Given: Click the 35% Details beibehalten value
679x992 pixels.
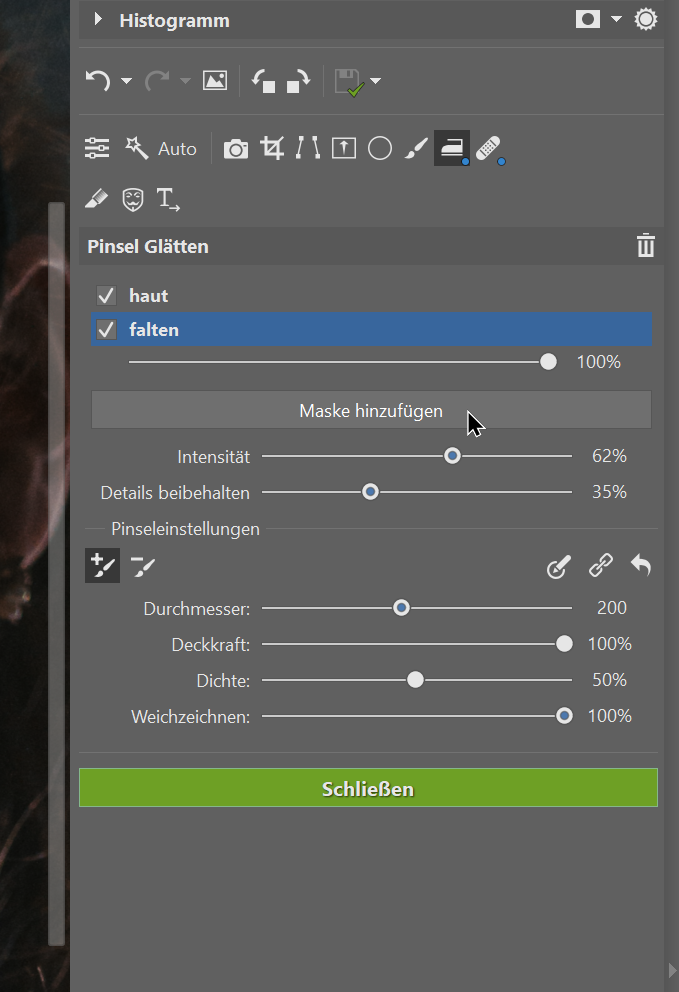Looking at the screenshot, I should tap(609, 492).
